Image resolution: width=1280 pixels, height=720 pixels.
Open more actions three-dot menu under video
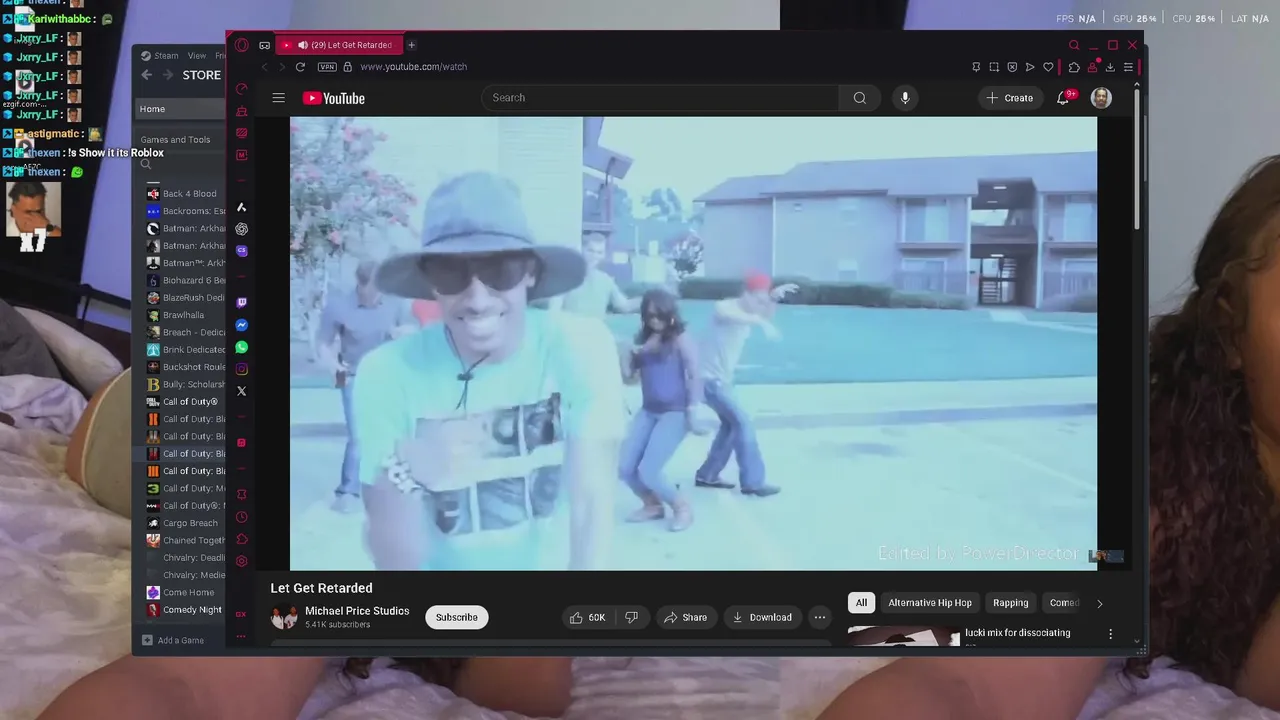click(820, 617)
